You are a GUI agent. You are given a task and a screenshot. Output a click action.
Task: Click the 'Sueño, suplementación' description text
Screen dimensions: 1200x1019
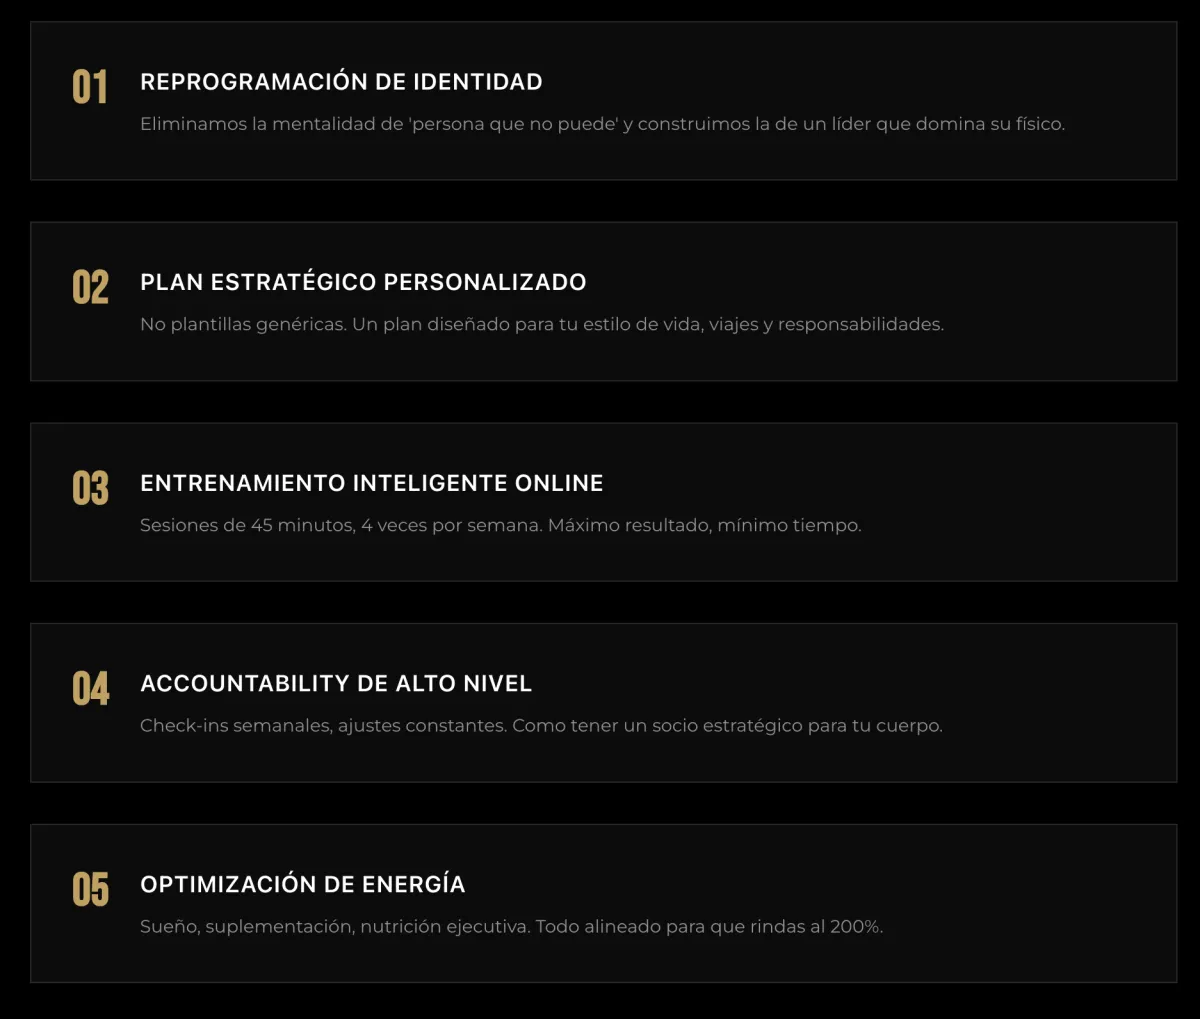(x=511, y=926)
